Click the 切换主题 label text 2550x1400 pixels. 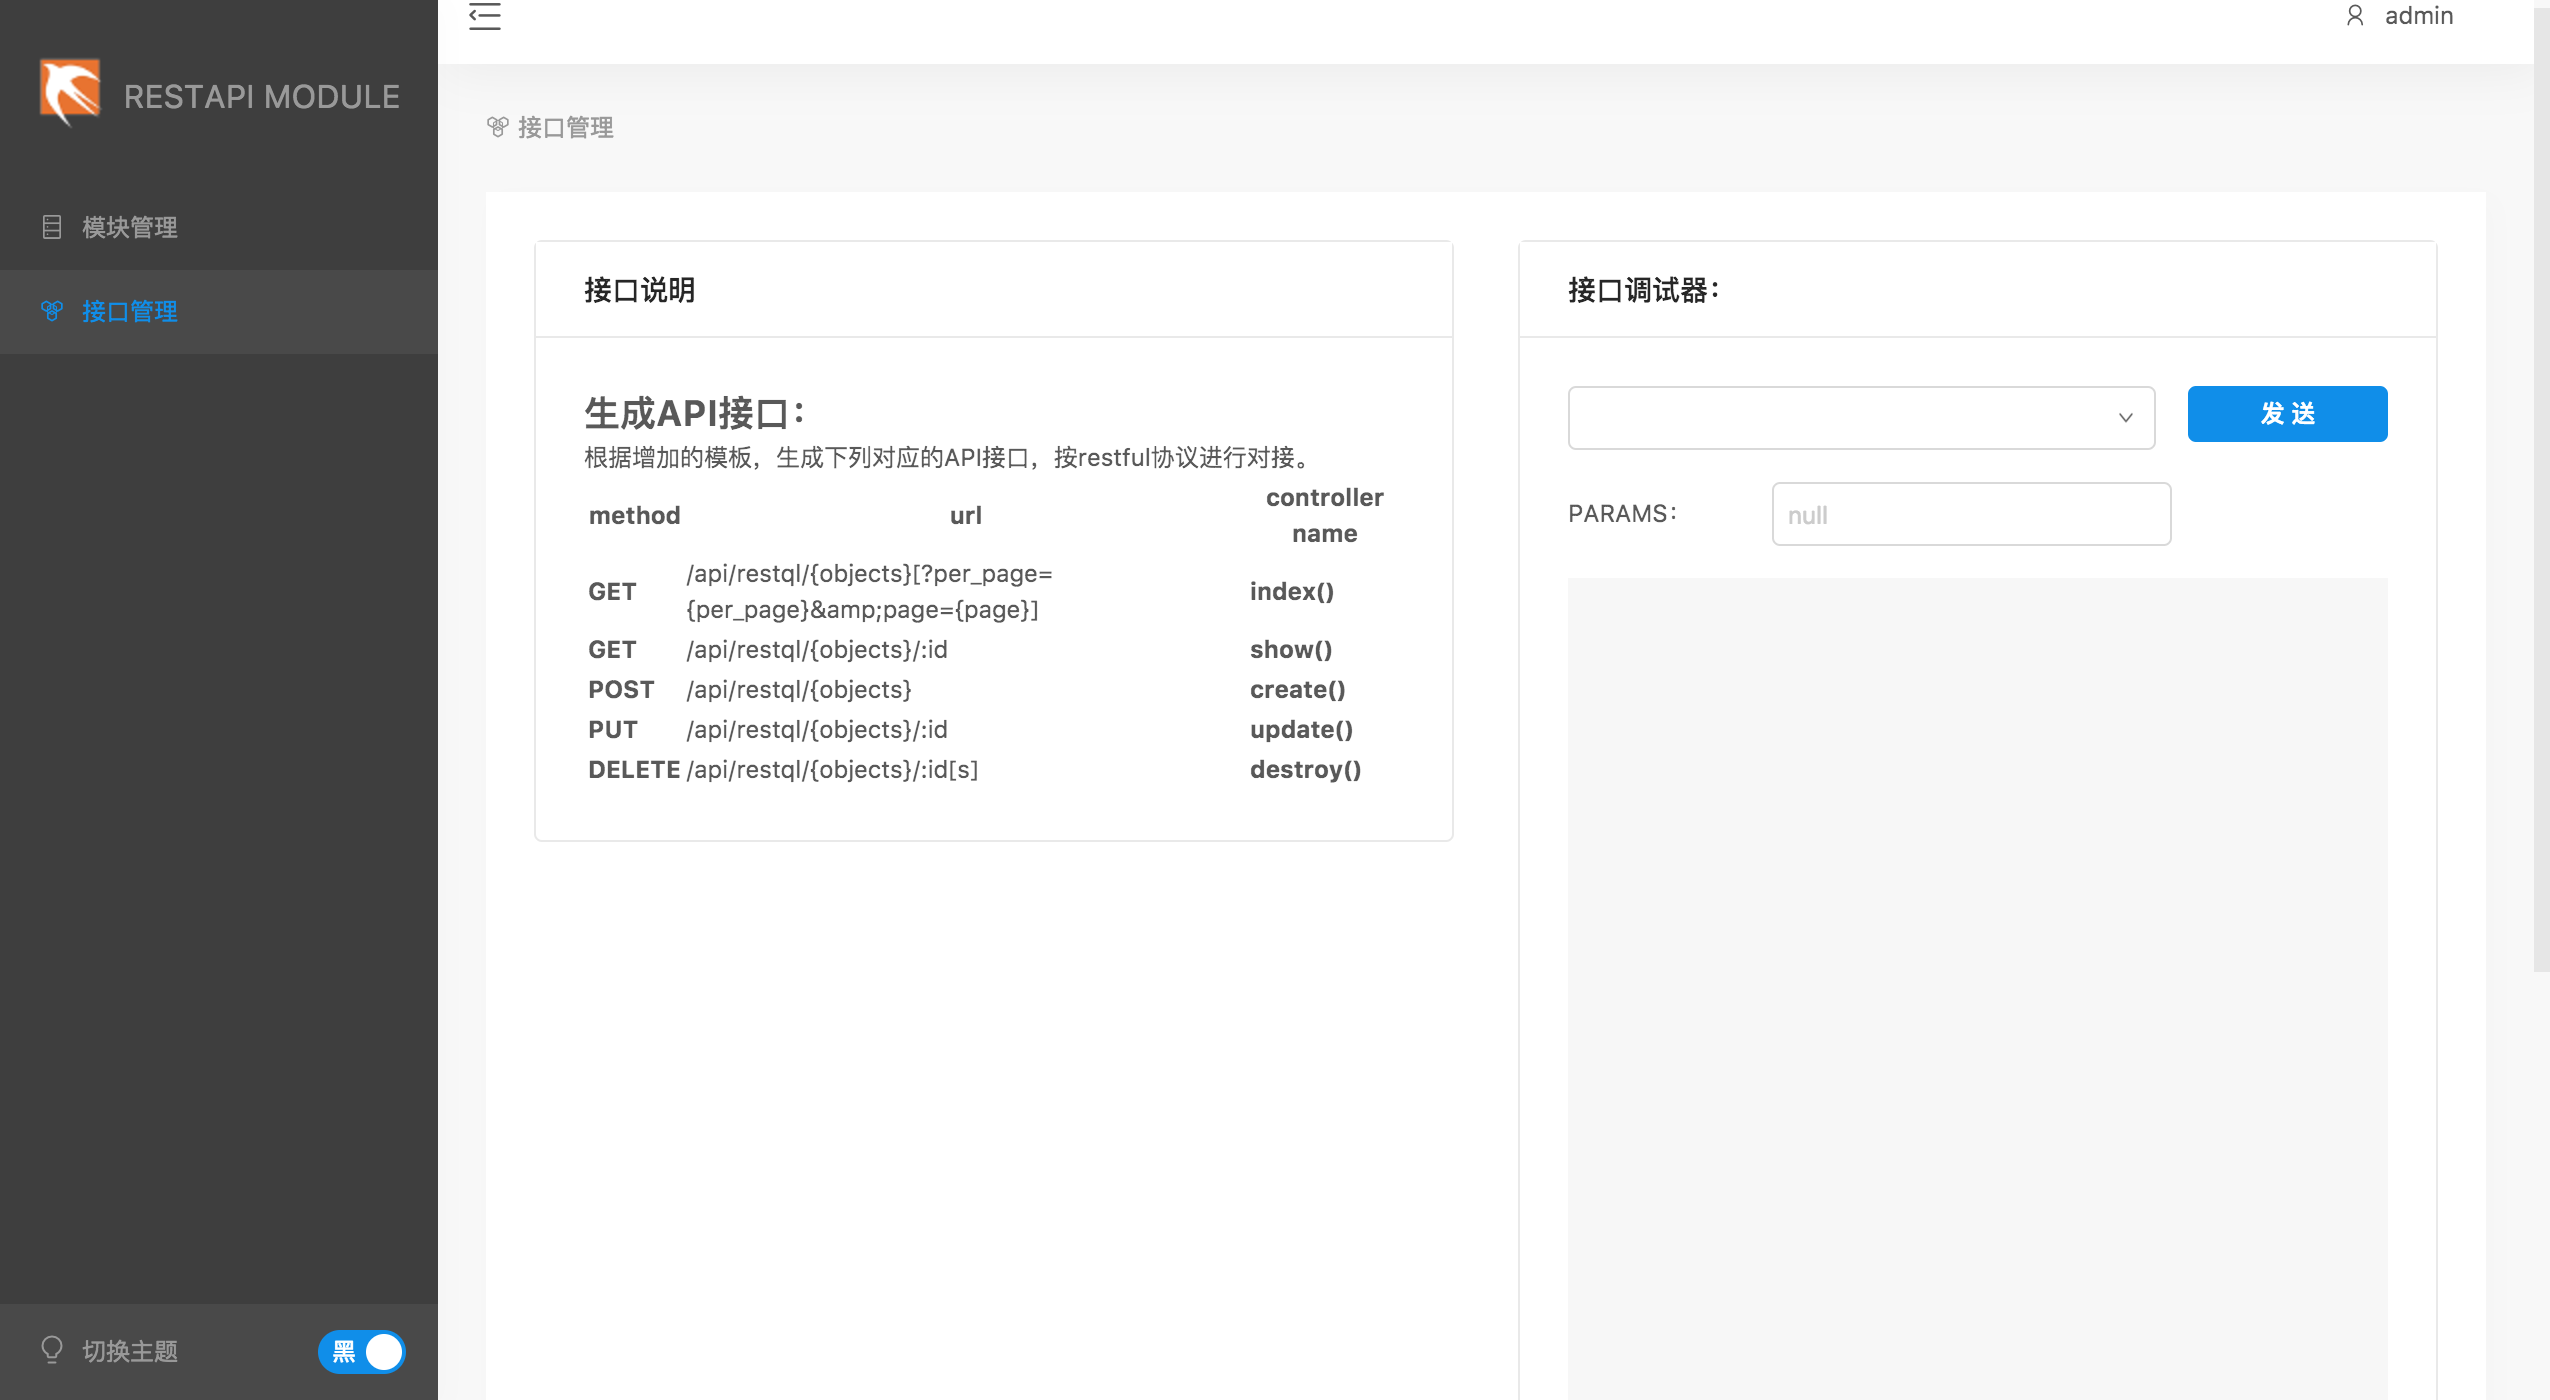(x=130, y=1351)
